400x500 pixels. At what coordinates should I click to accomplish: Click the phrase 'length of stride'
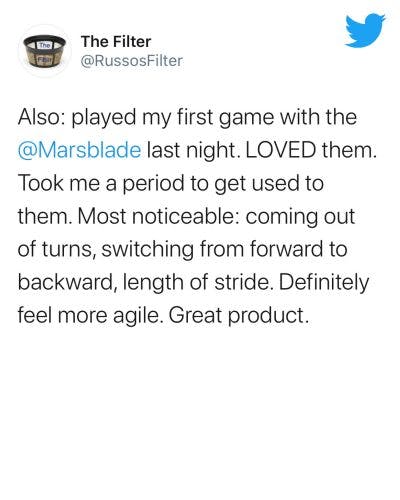pos(196,282)
